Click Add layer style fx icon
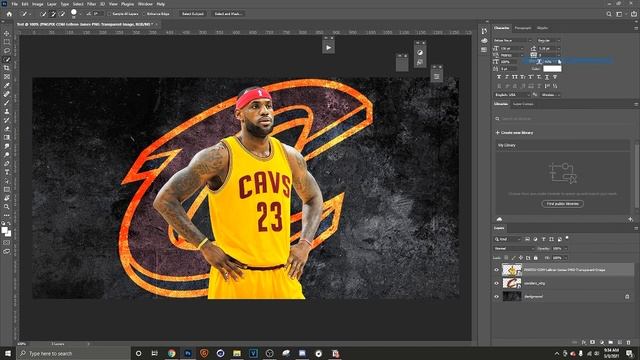 (584, 342)
